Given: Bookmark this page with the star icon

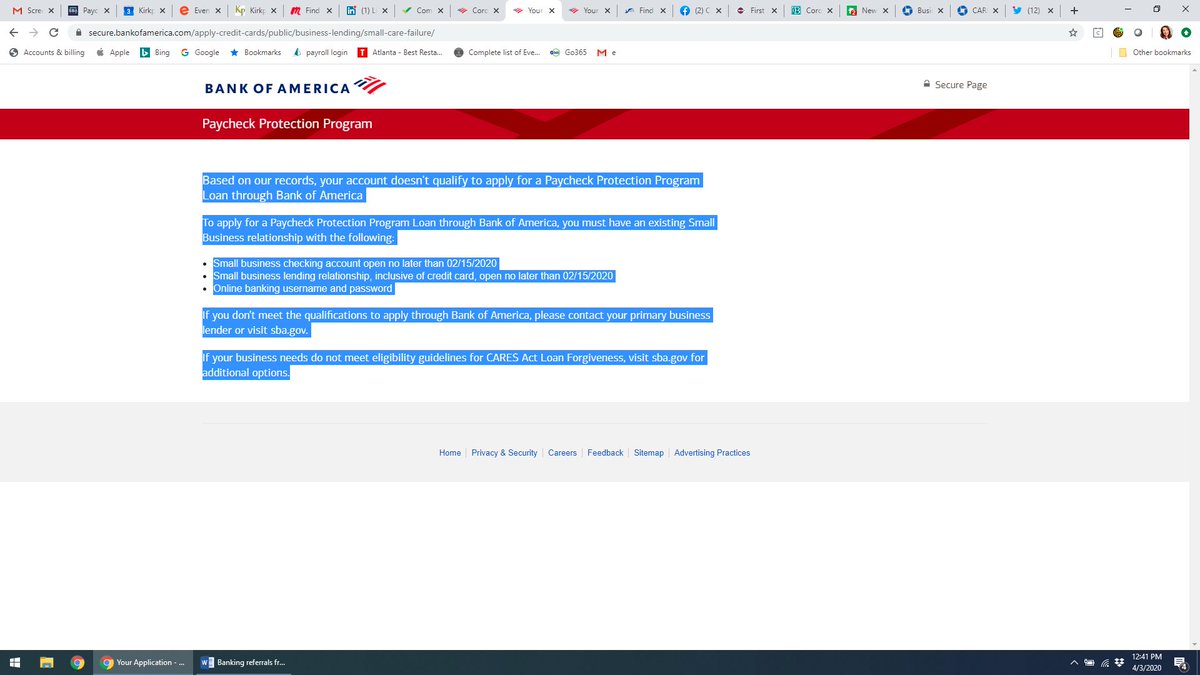Looking at the screenshot, I should coord(1073,32).
